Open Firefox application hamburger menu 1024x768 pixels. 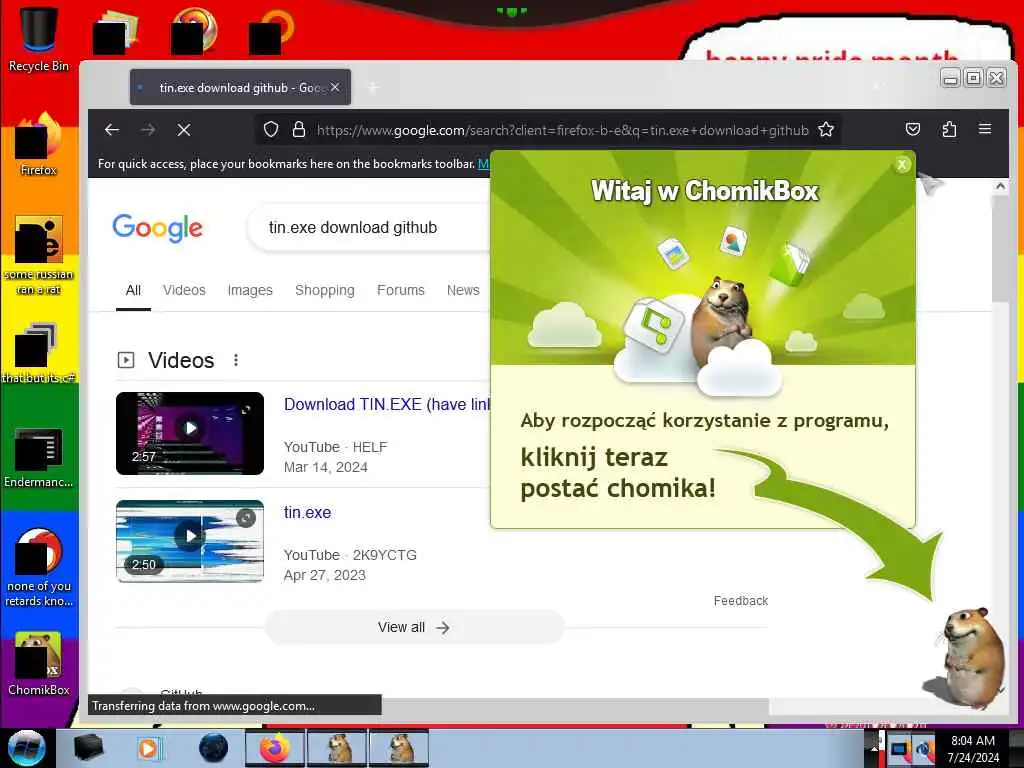(985, 129)
